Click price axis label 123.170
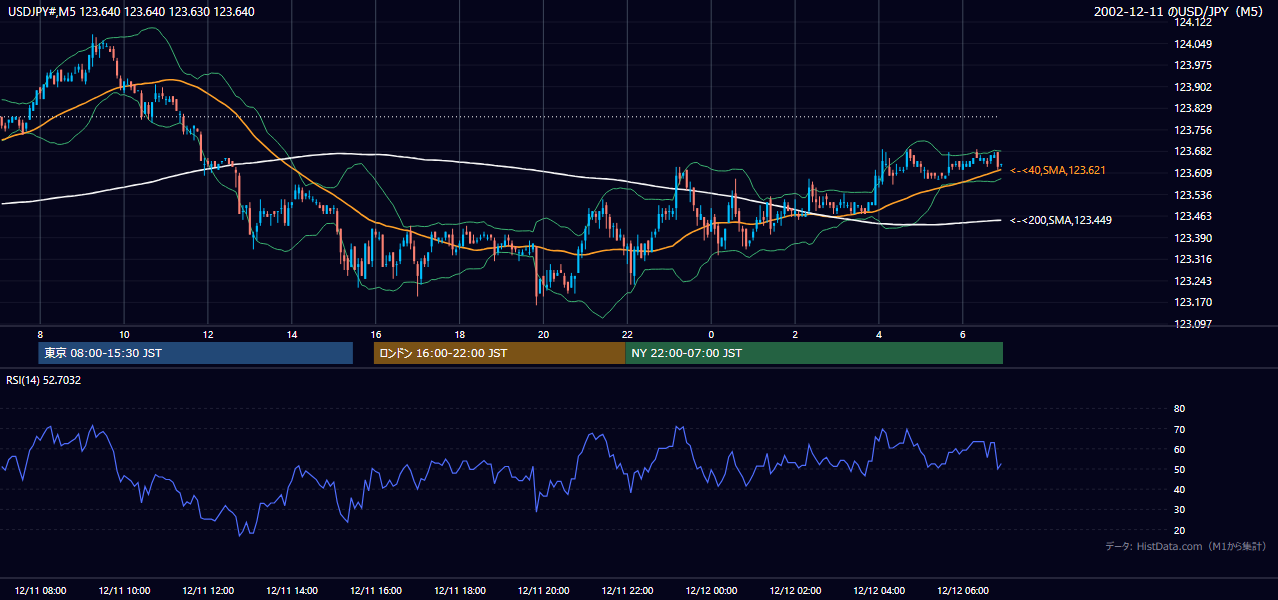Viewport: 1278px width, 600px height. (1192, 302)
